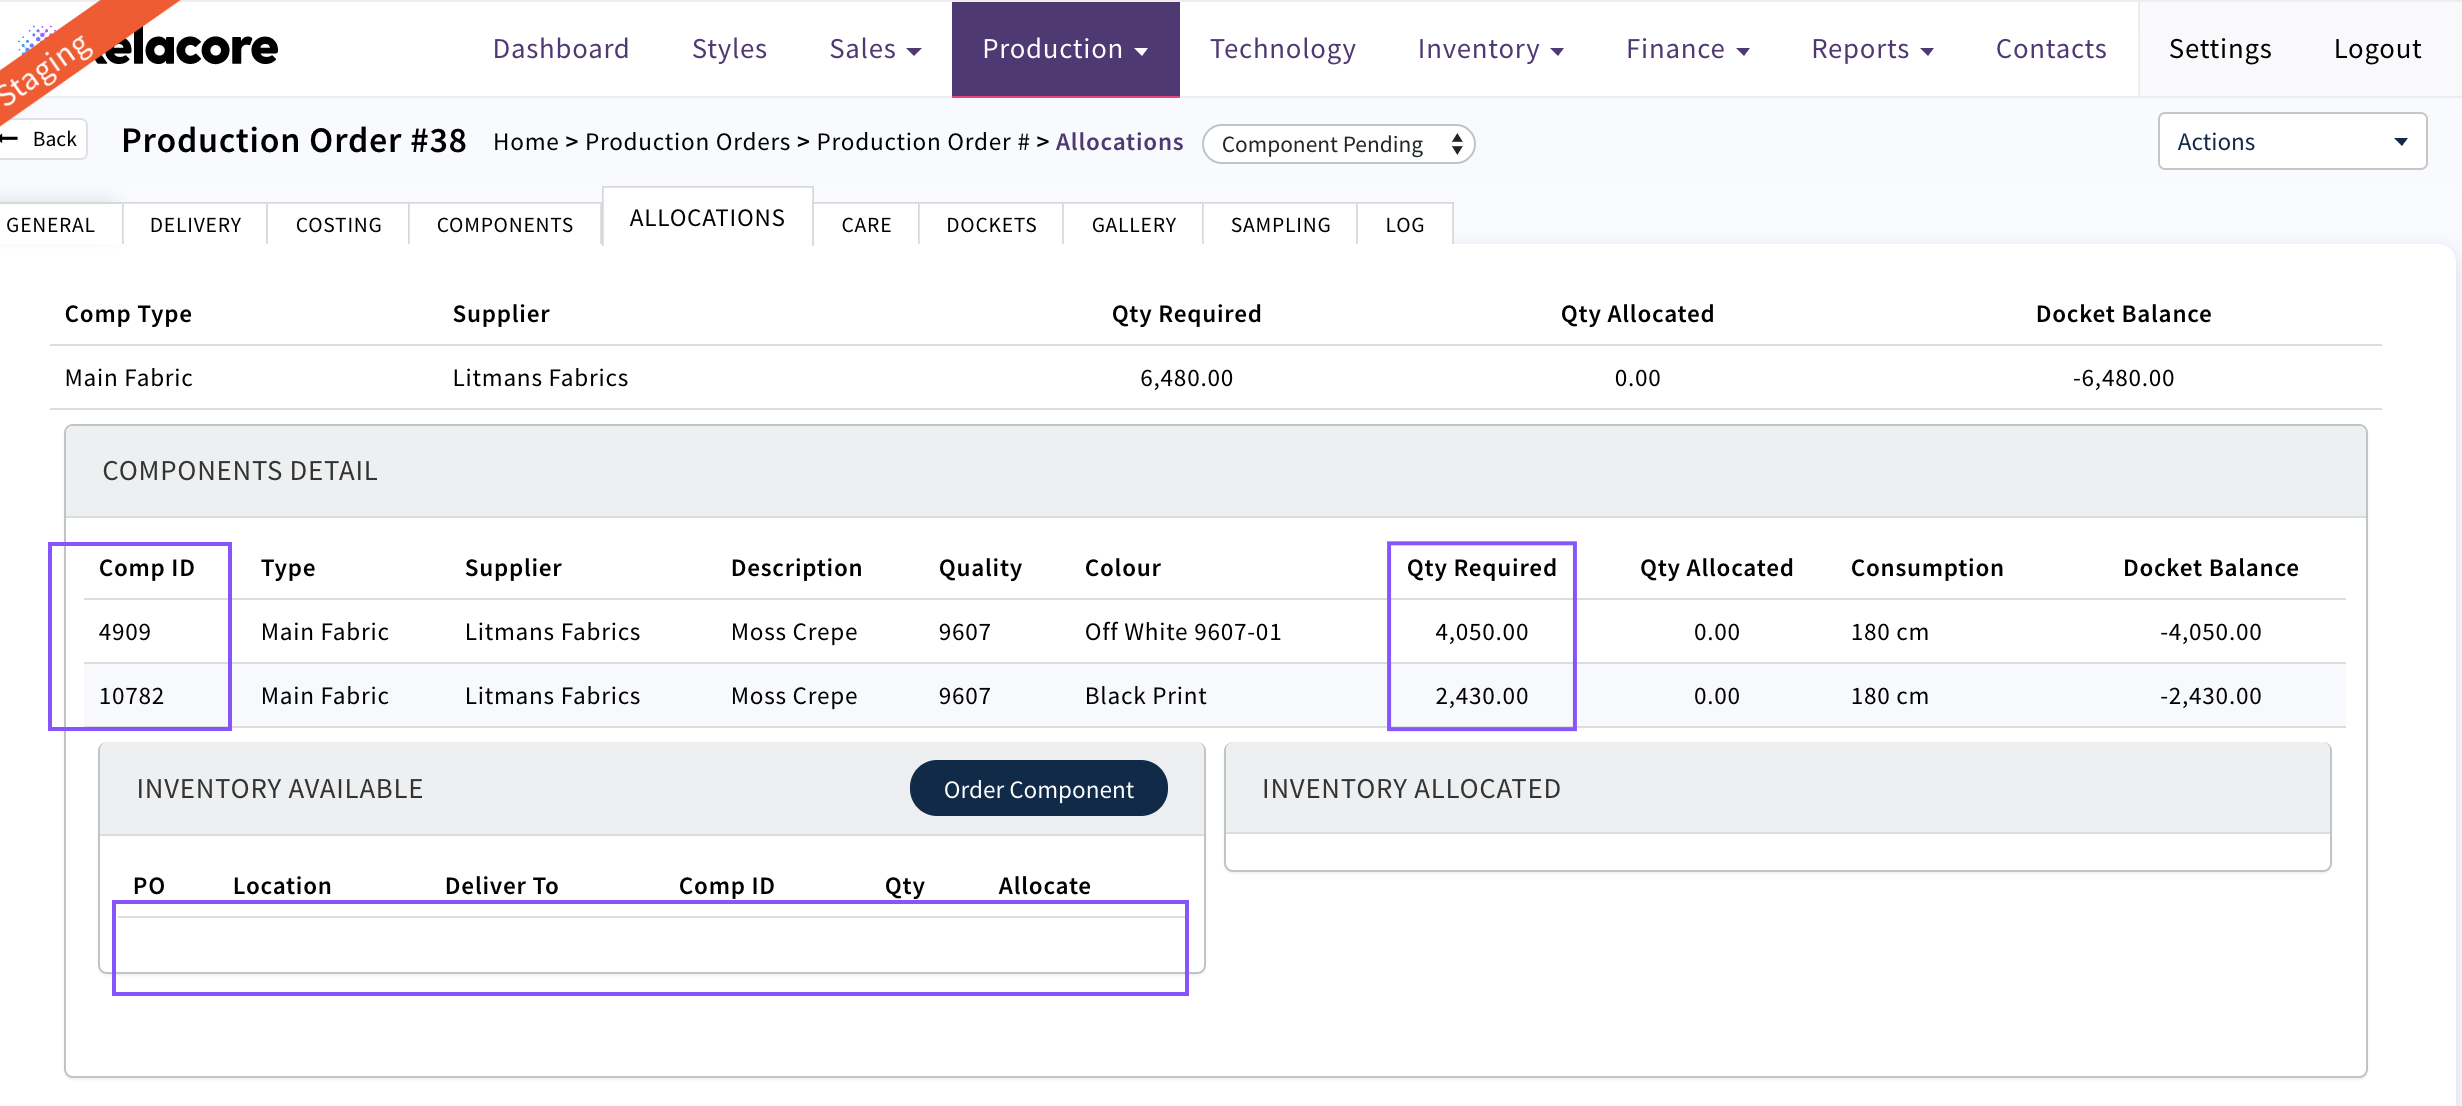Expand the Finance menu
This screenshot has width=2462, height=1106.
click(x=1687, y=49)
